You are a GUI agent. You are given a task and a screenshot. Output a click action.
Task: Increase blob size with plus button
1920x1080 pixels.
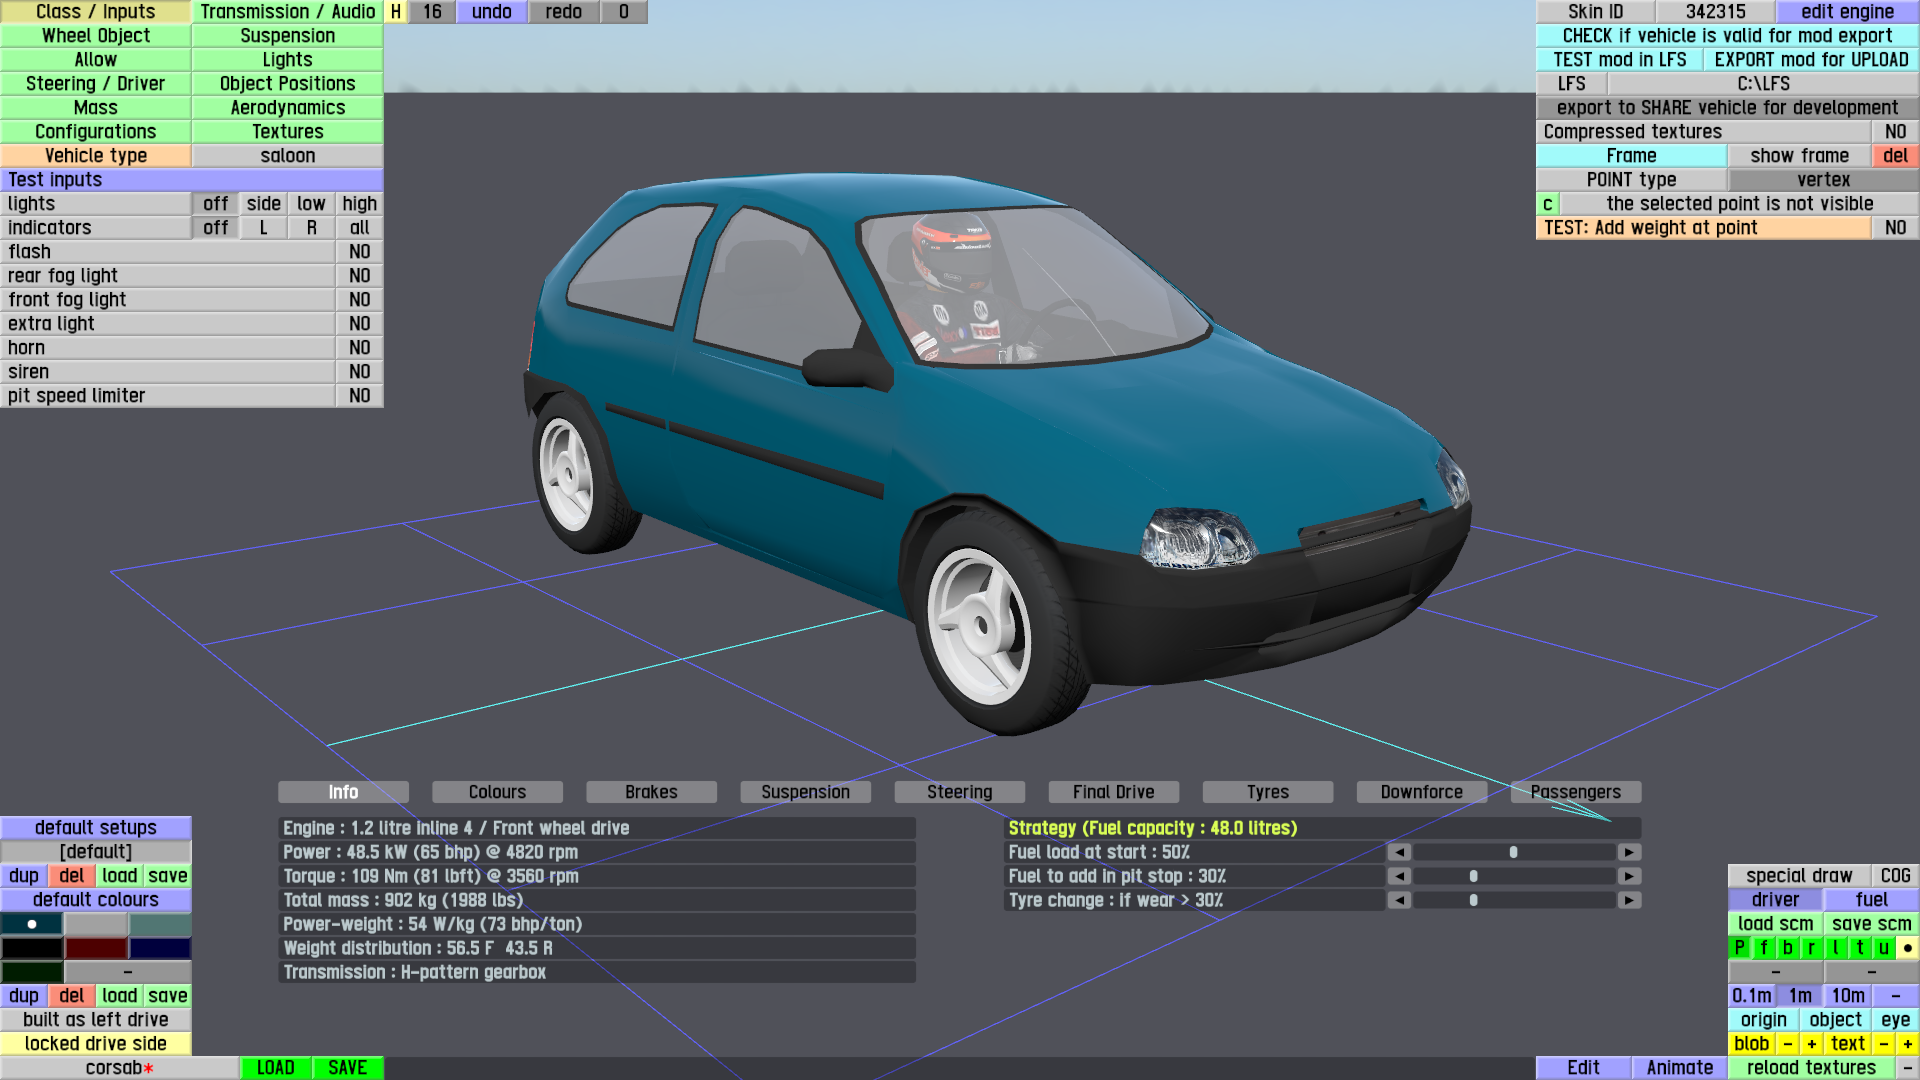[x=1811, y=1044]
